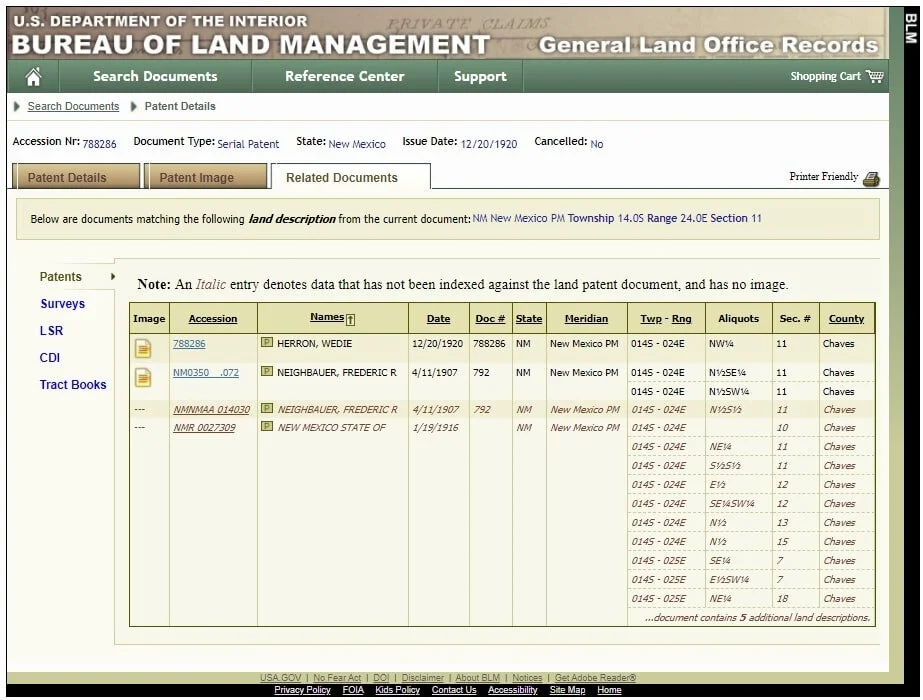This screenshot has height=700, width=923.
Task: Sort table by Date column
Action: 439,319
